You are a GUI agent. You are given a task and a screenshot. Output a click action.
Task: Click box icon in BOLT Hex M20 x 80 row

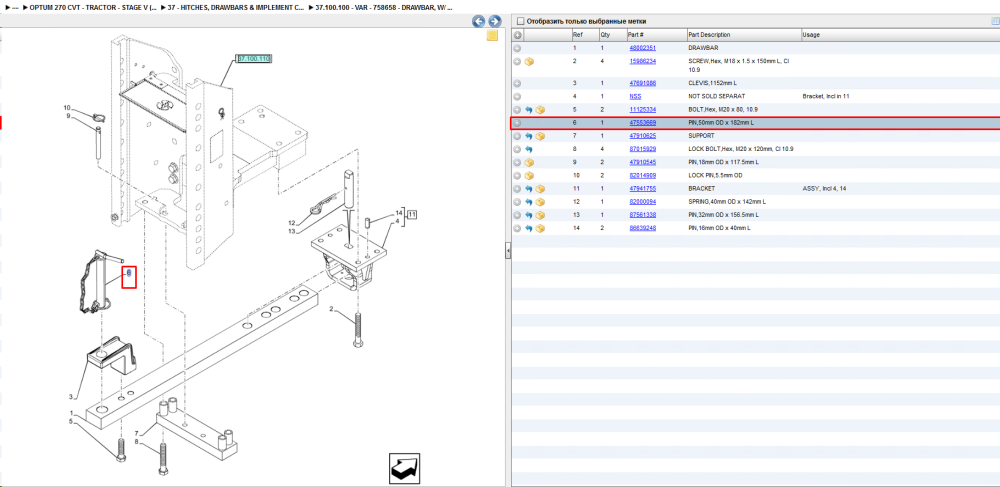[x=540, y=110]
